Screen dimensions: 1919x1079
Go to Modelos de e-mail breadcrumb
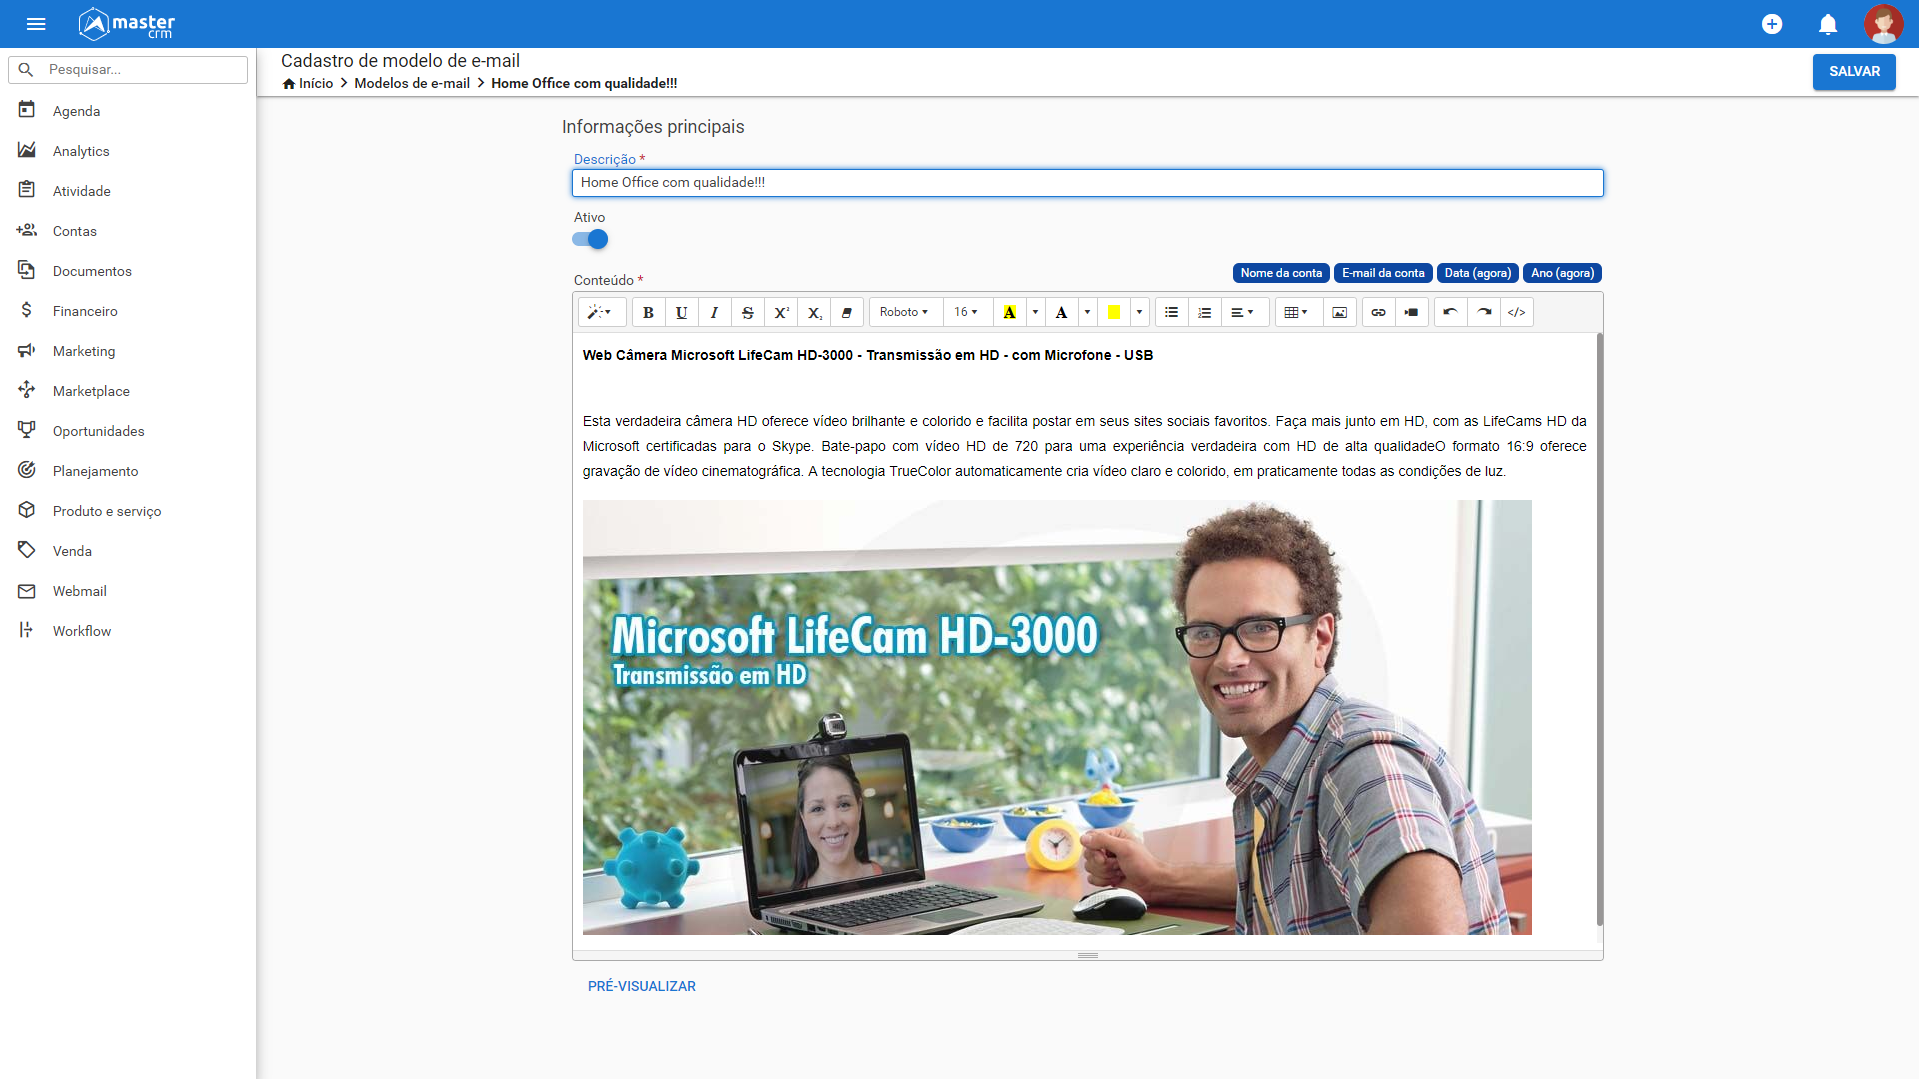[x=412, y=84]
